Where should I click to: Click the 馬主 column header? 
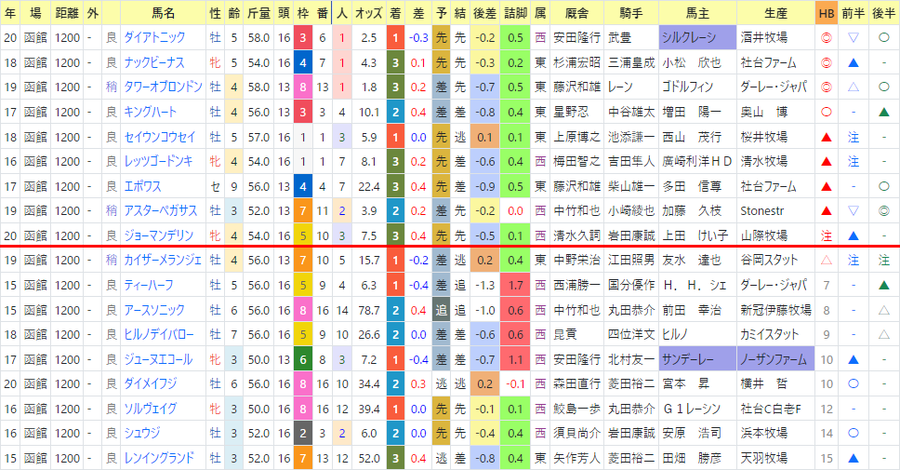(698, 13)
